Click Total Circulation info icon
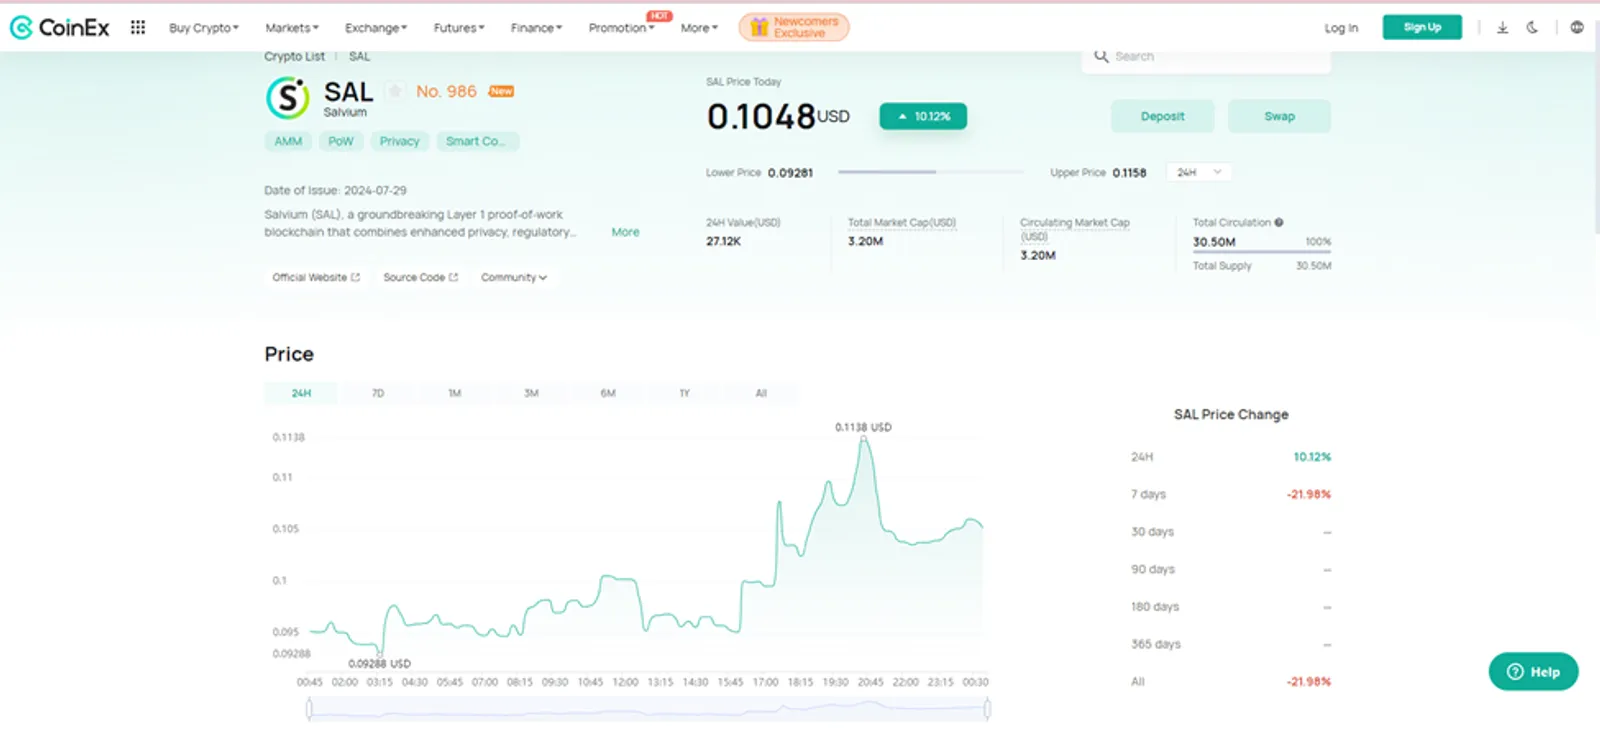 point(1279,223)
